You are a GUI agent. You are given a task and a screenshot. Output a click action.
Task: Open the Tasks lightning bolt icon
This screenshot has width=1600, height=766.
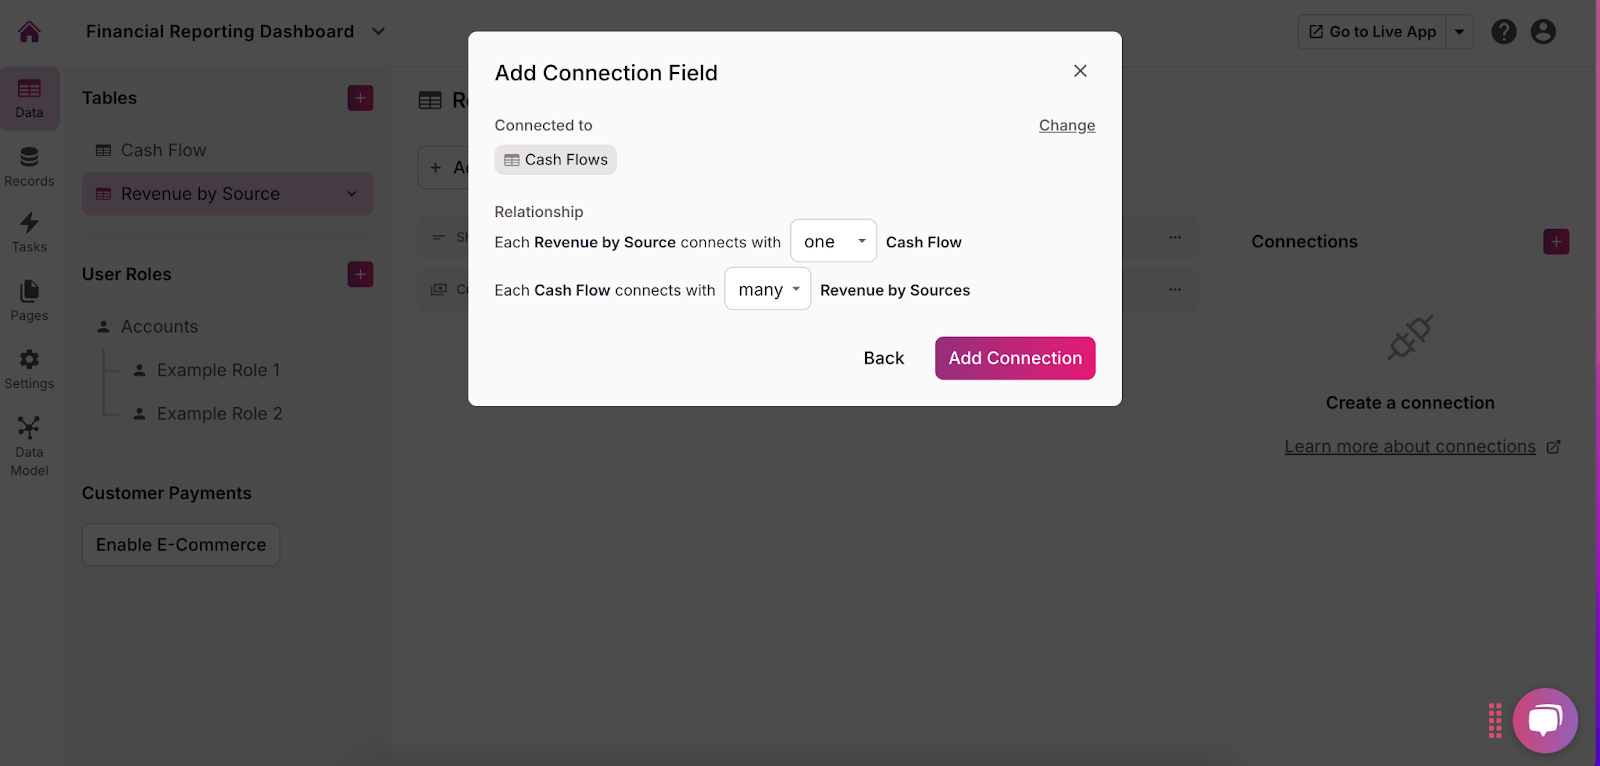click(x=29, y=232)
